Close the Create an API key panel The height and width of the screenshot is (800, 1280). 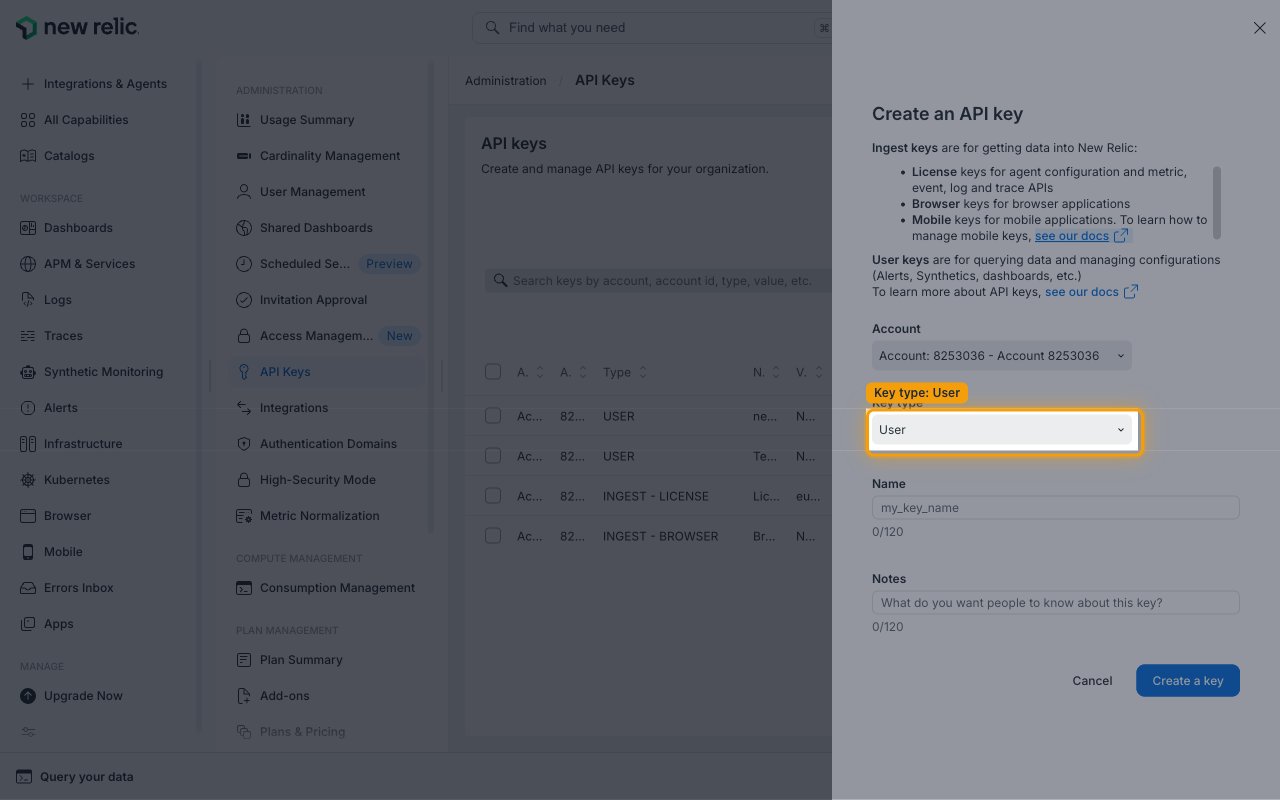point(1260,28)
